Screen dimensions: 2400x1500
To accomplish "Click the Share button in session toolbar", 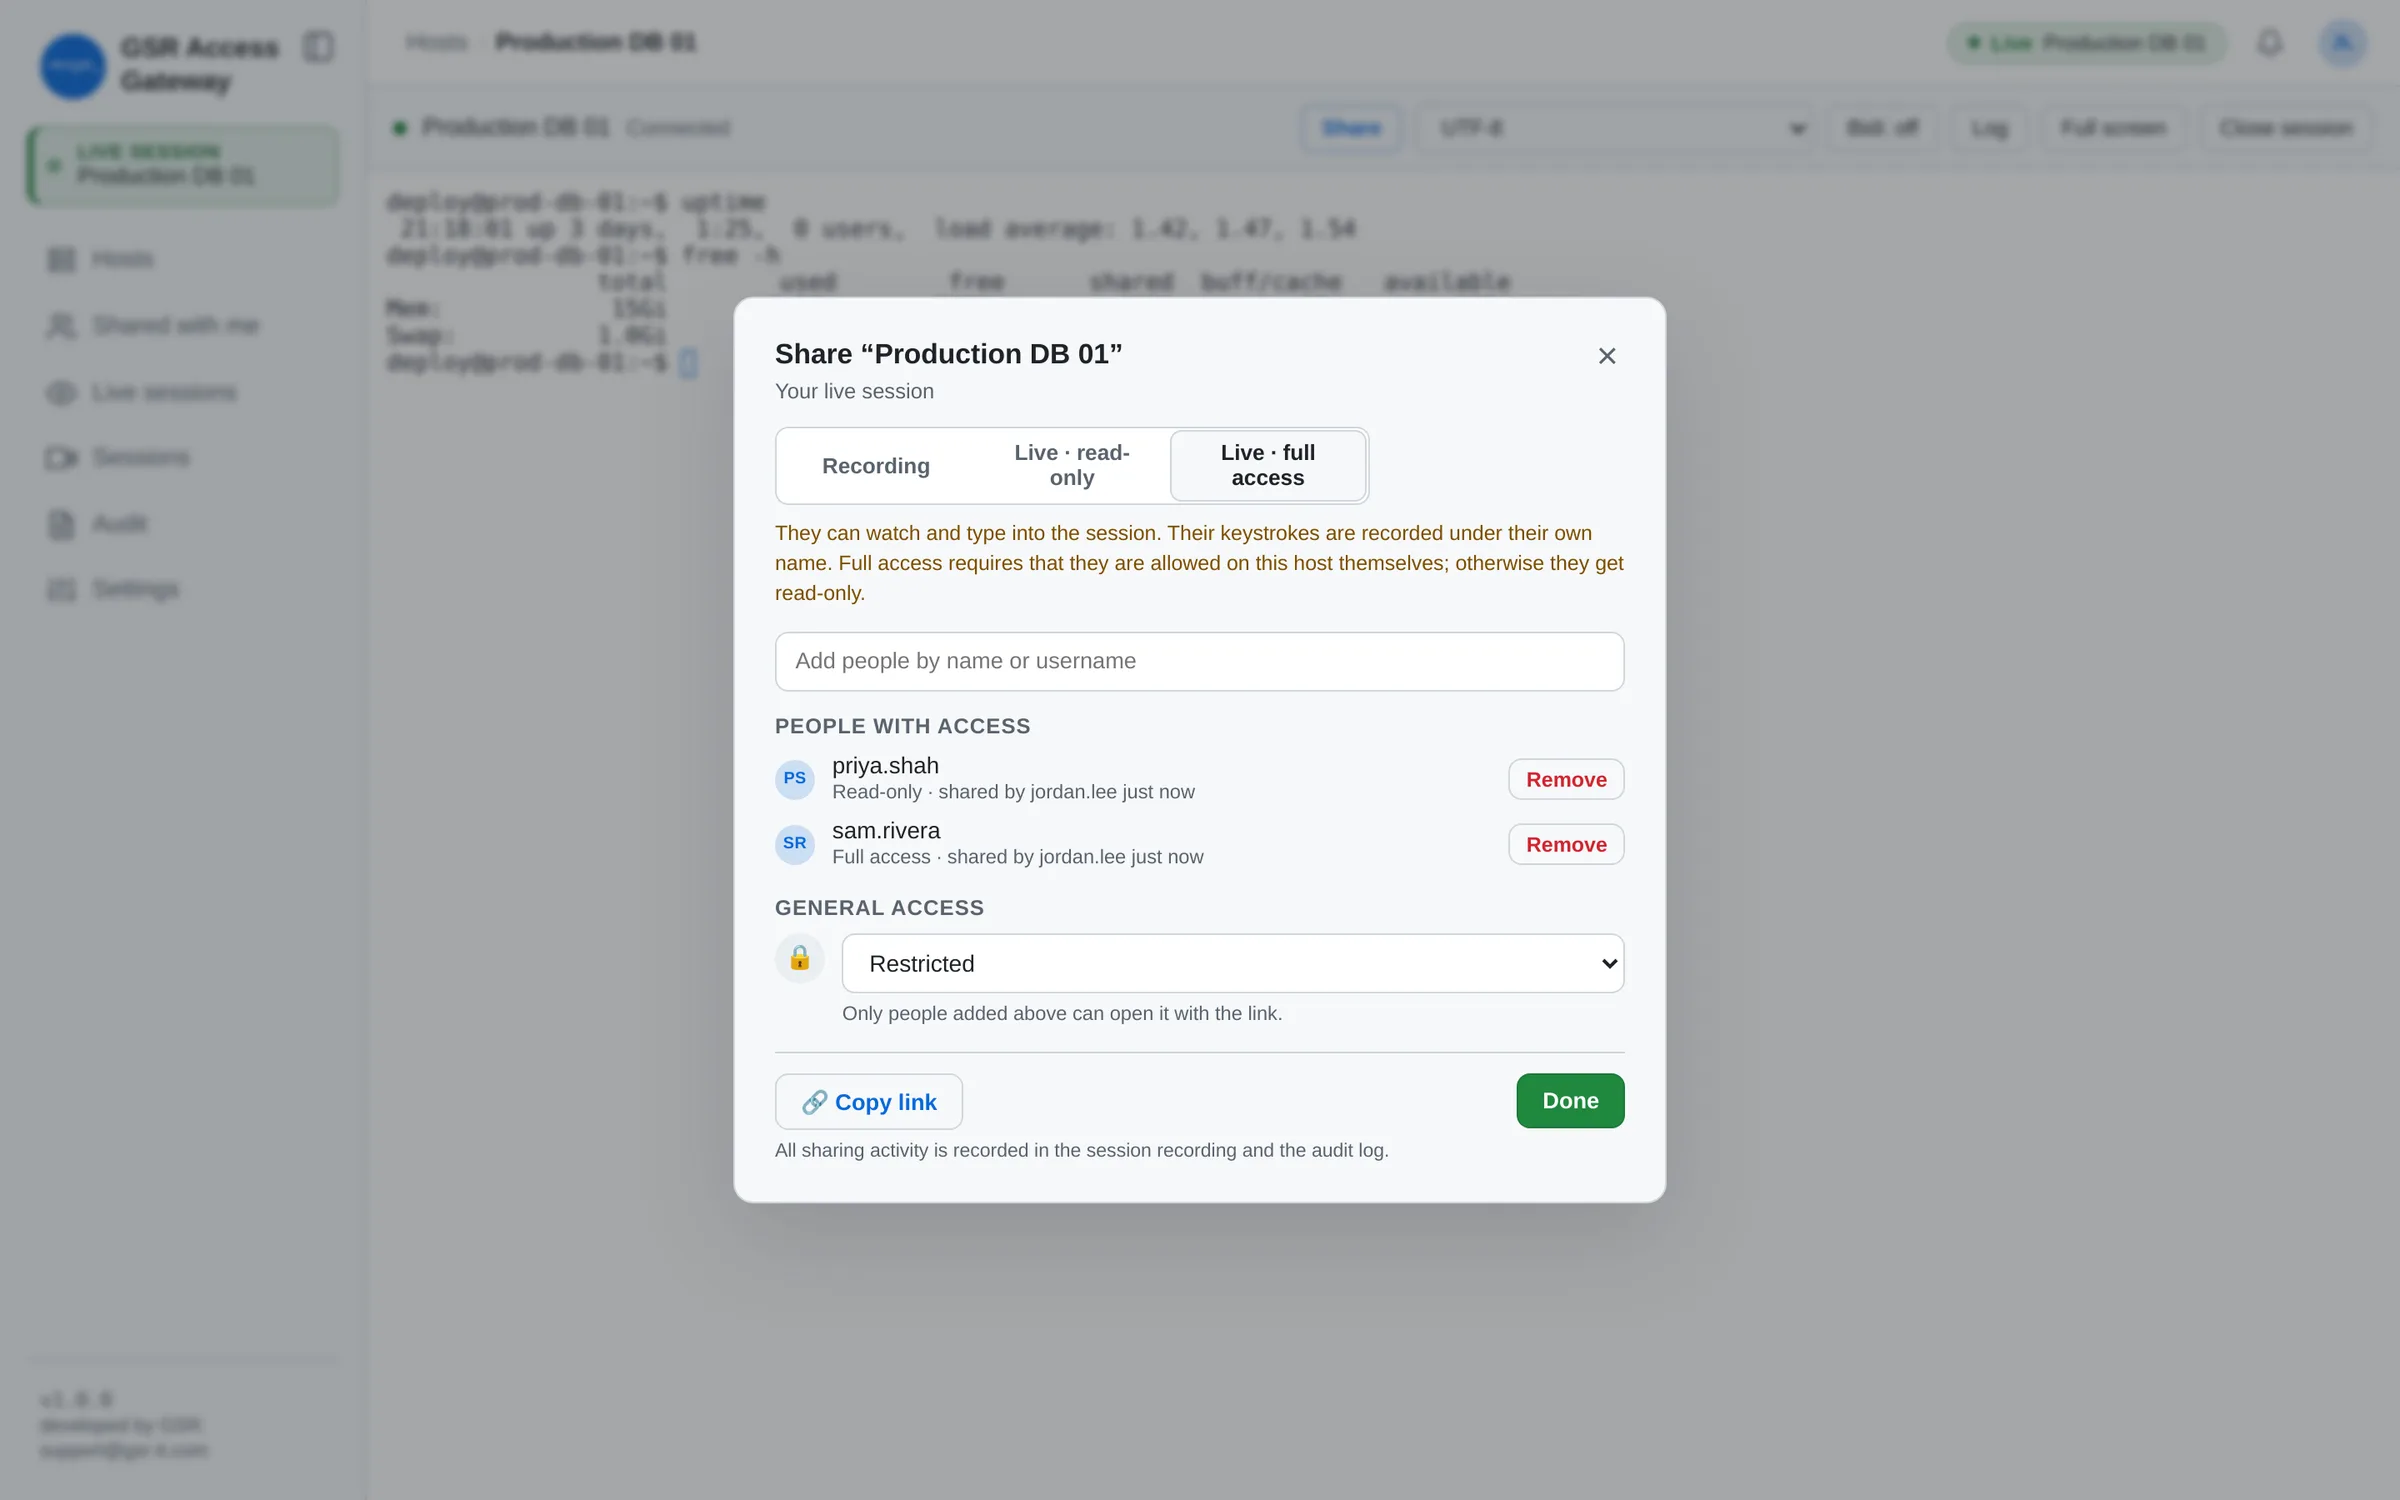I will 1351,128.
